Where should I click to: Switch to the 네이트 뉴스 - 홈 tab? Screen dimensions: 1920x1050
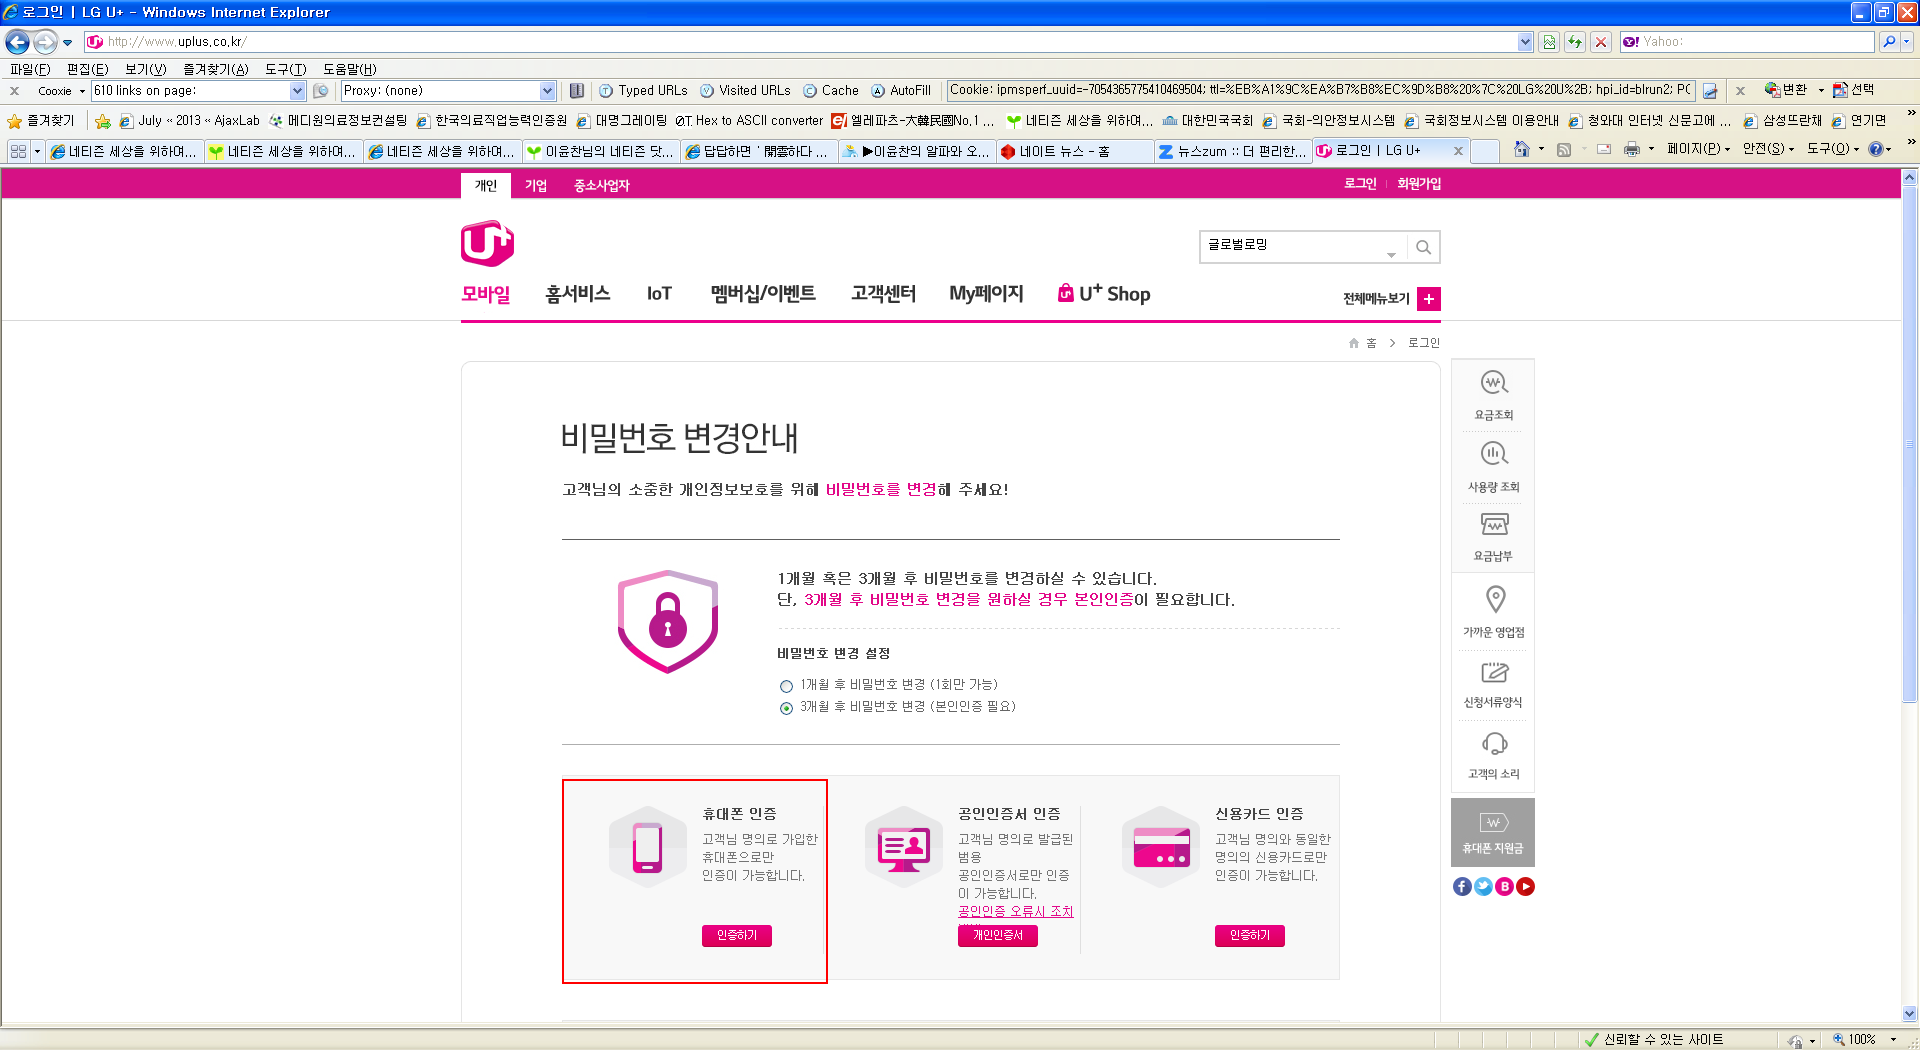pyautogui.click(x=1074, y=151)
